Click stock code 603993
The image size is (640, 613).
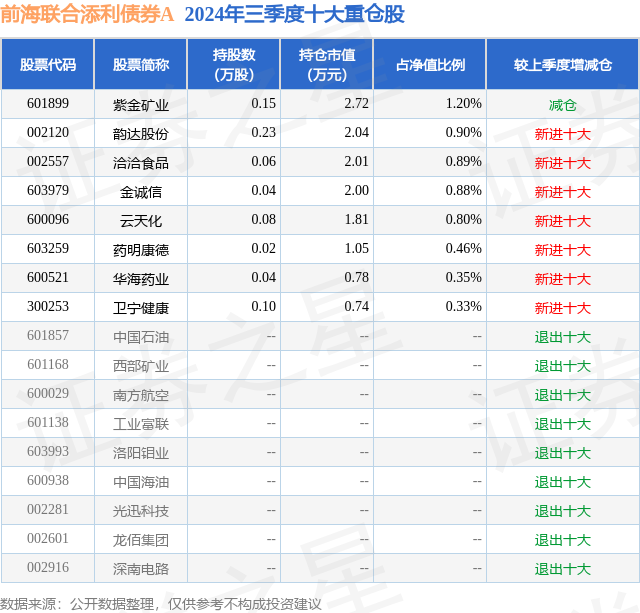(48, 451)
